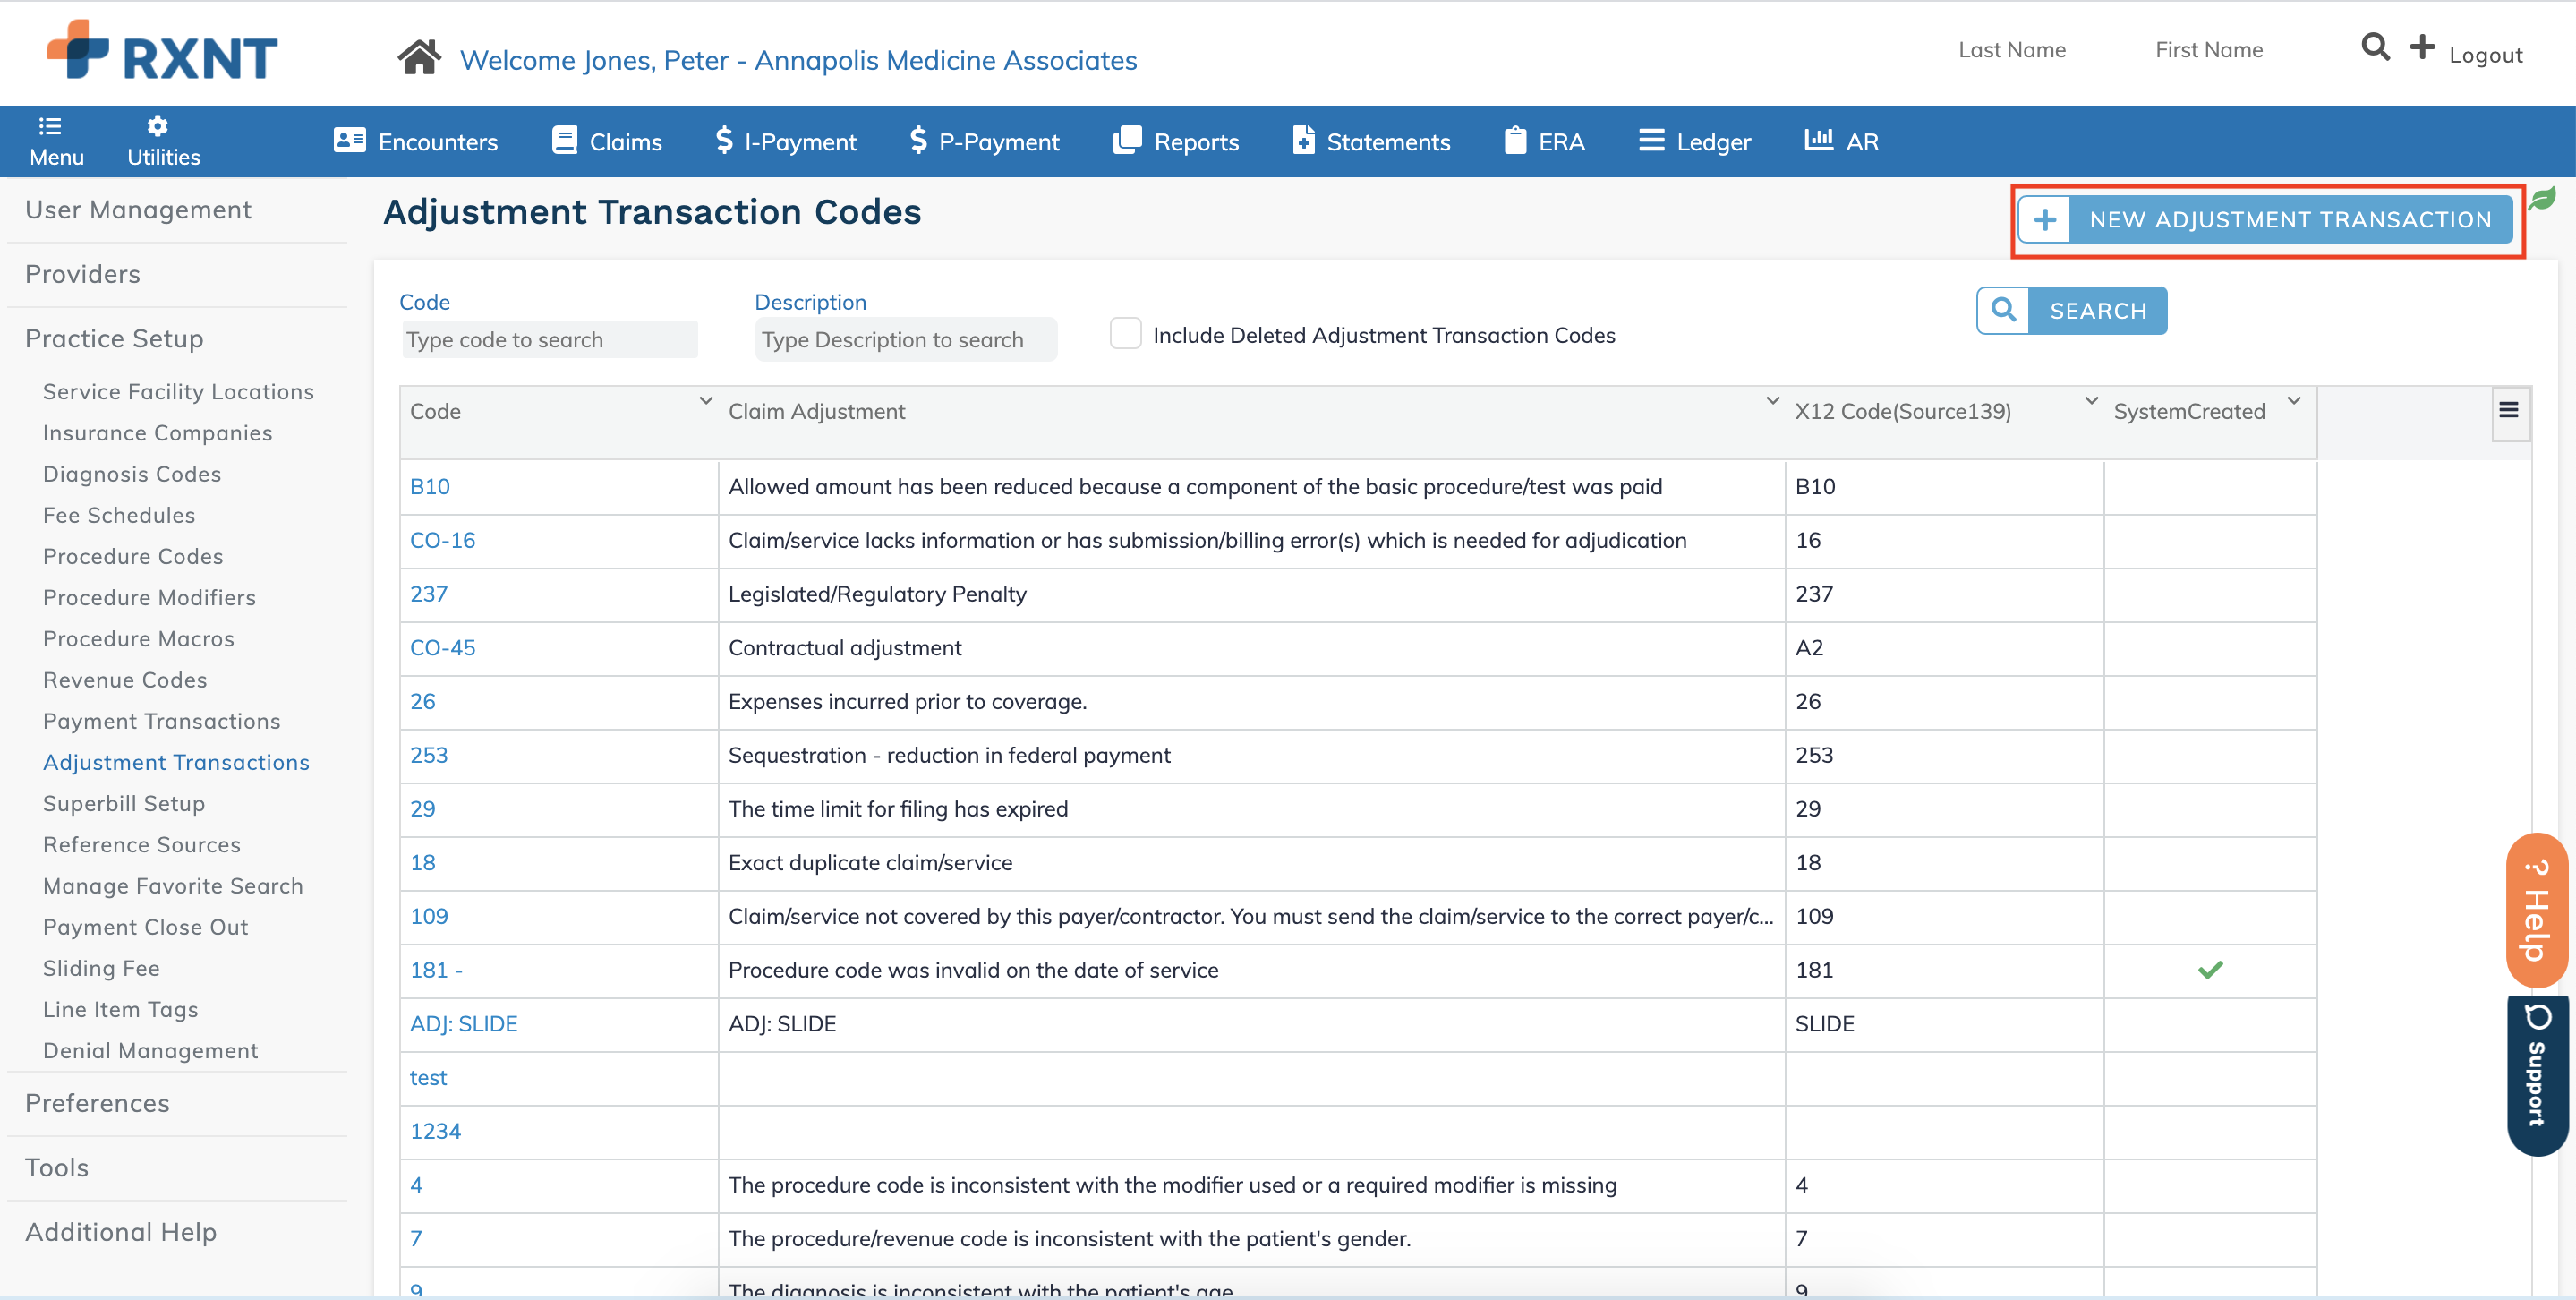Open Service Facility Locations
This screenshot has width=2576, height=1300.
point(178,392)
